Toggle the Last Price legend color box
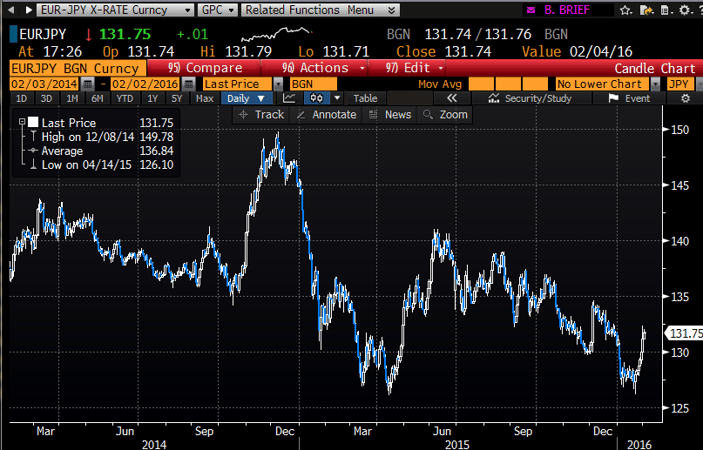The height and width of the screenshot is (450, 703). (x=32, y=122)
